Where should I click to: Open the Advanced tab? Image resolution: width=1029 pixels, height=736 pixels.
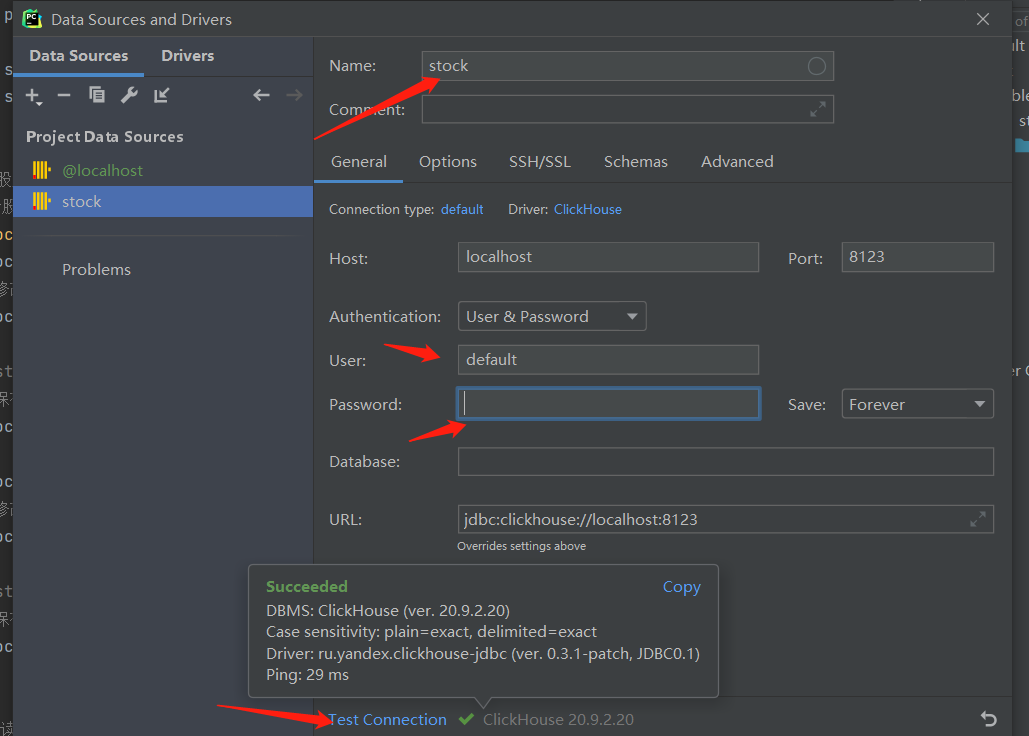(737, 162)
